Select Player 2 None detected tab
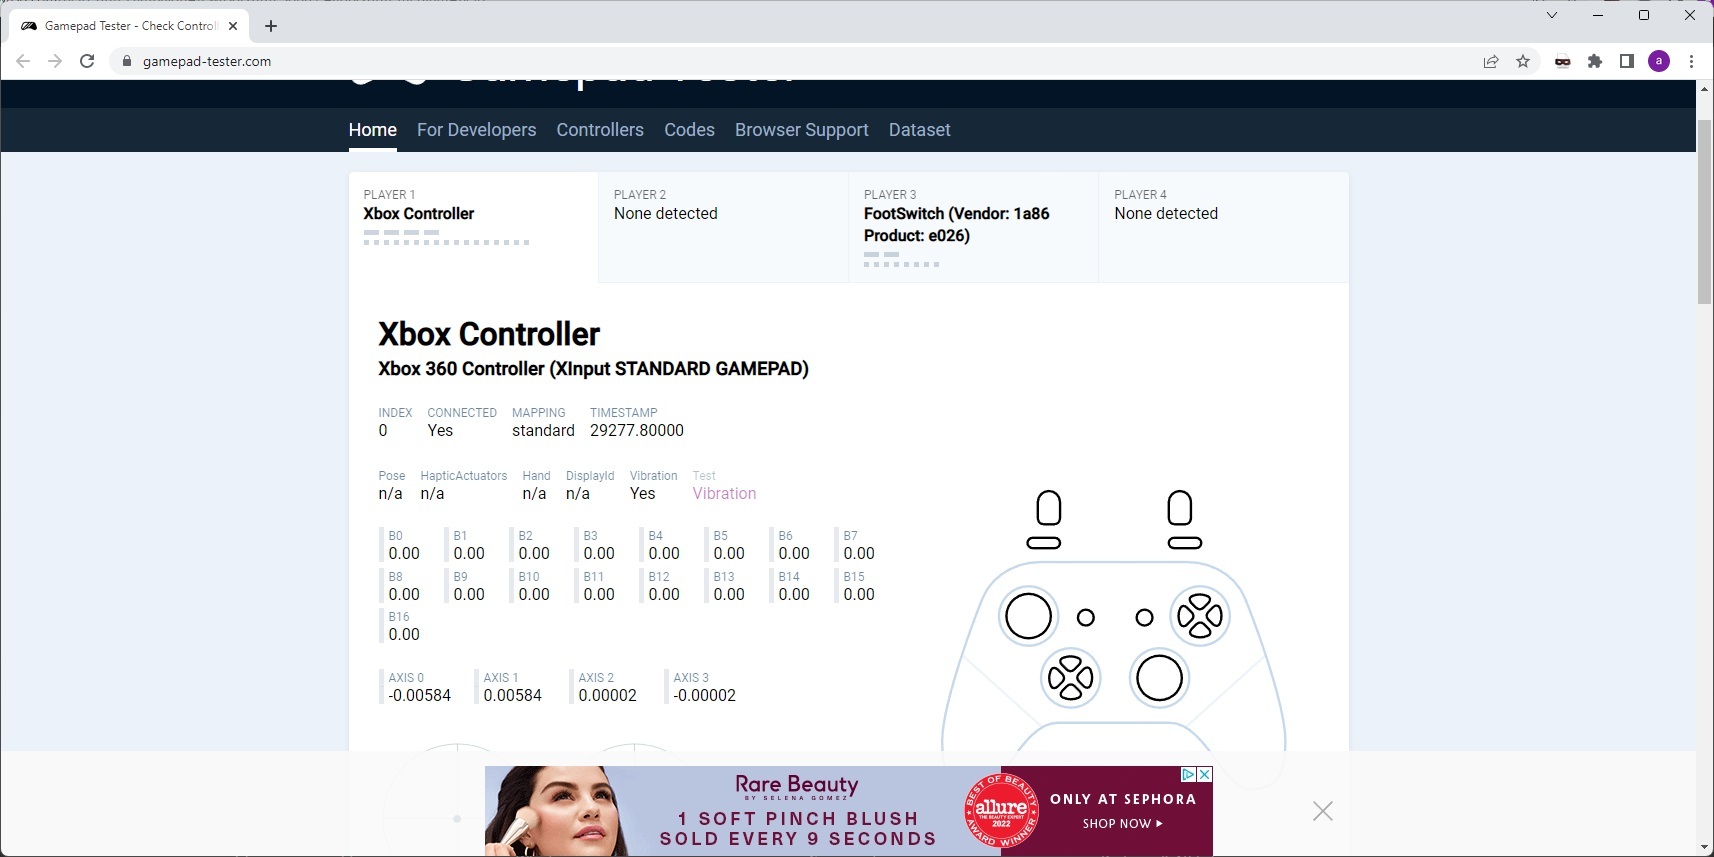Image resolution: width=1714 pixels, height=857 pixels. 723,227
